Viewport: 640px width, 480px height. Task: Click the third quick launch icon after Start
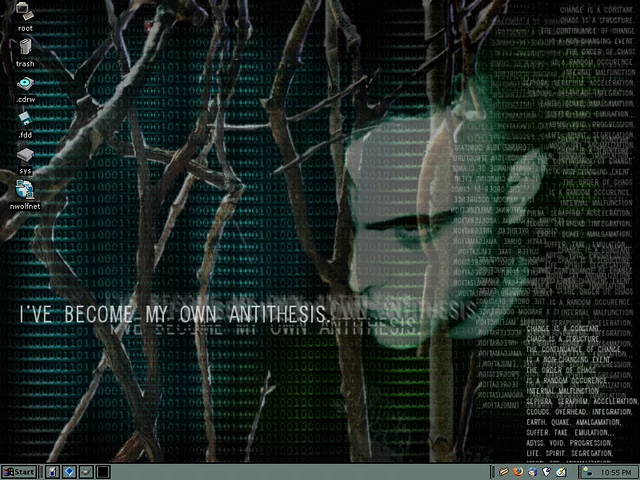86,472
